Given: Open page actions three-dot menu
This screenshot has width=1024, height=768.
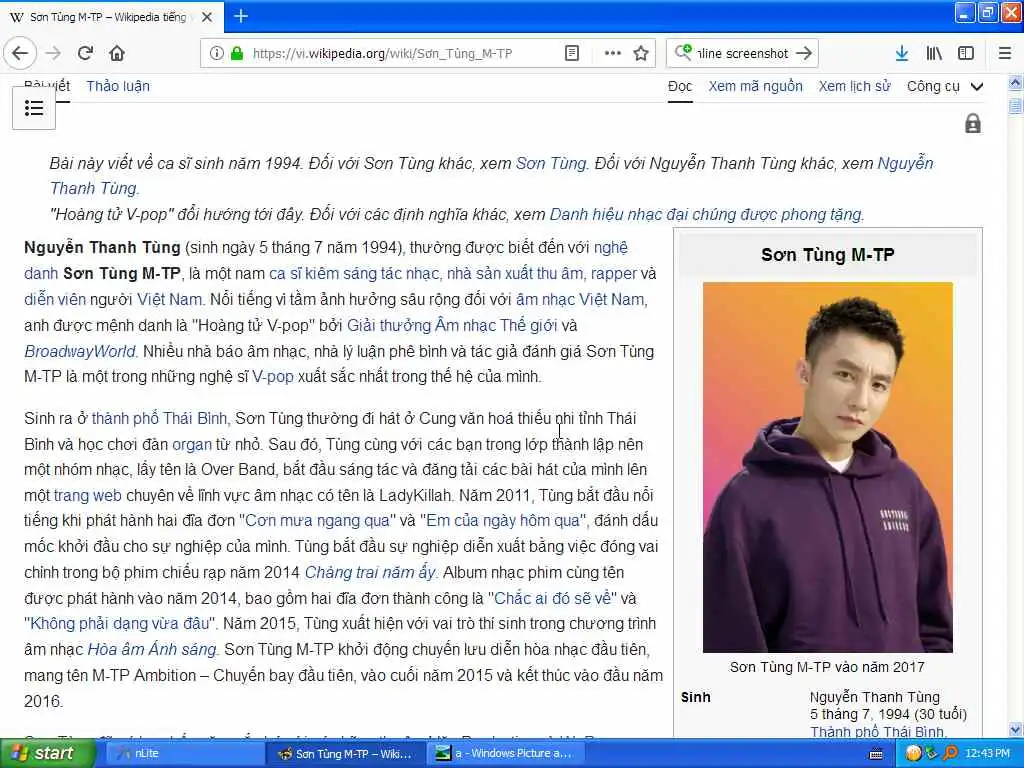Looking at the screenshot, I should pos(613,53).
